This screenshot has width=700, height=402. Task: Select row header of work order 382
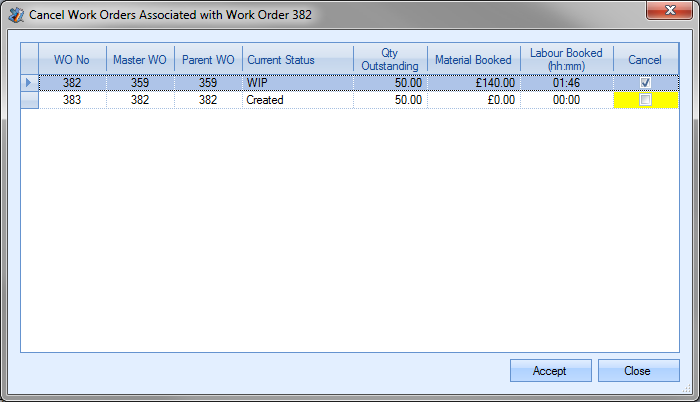29,83
